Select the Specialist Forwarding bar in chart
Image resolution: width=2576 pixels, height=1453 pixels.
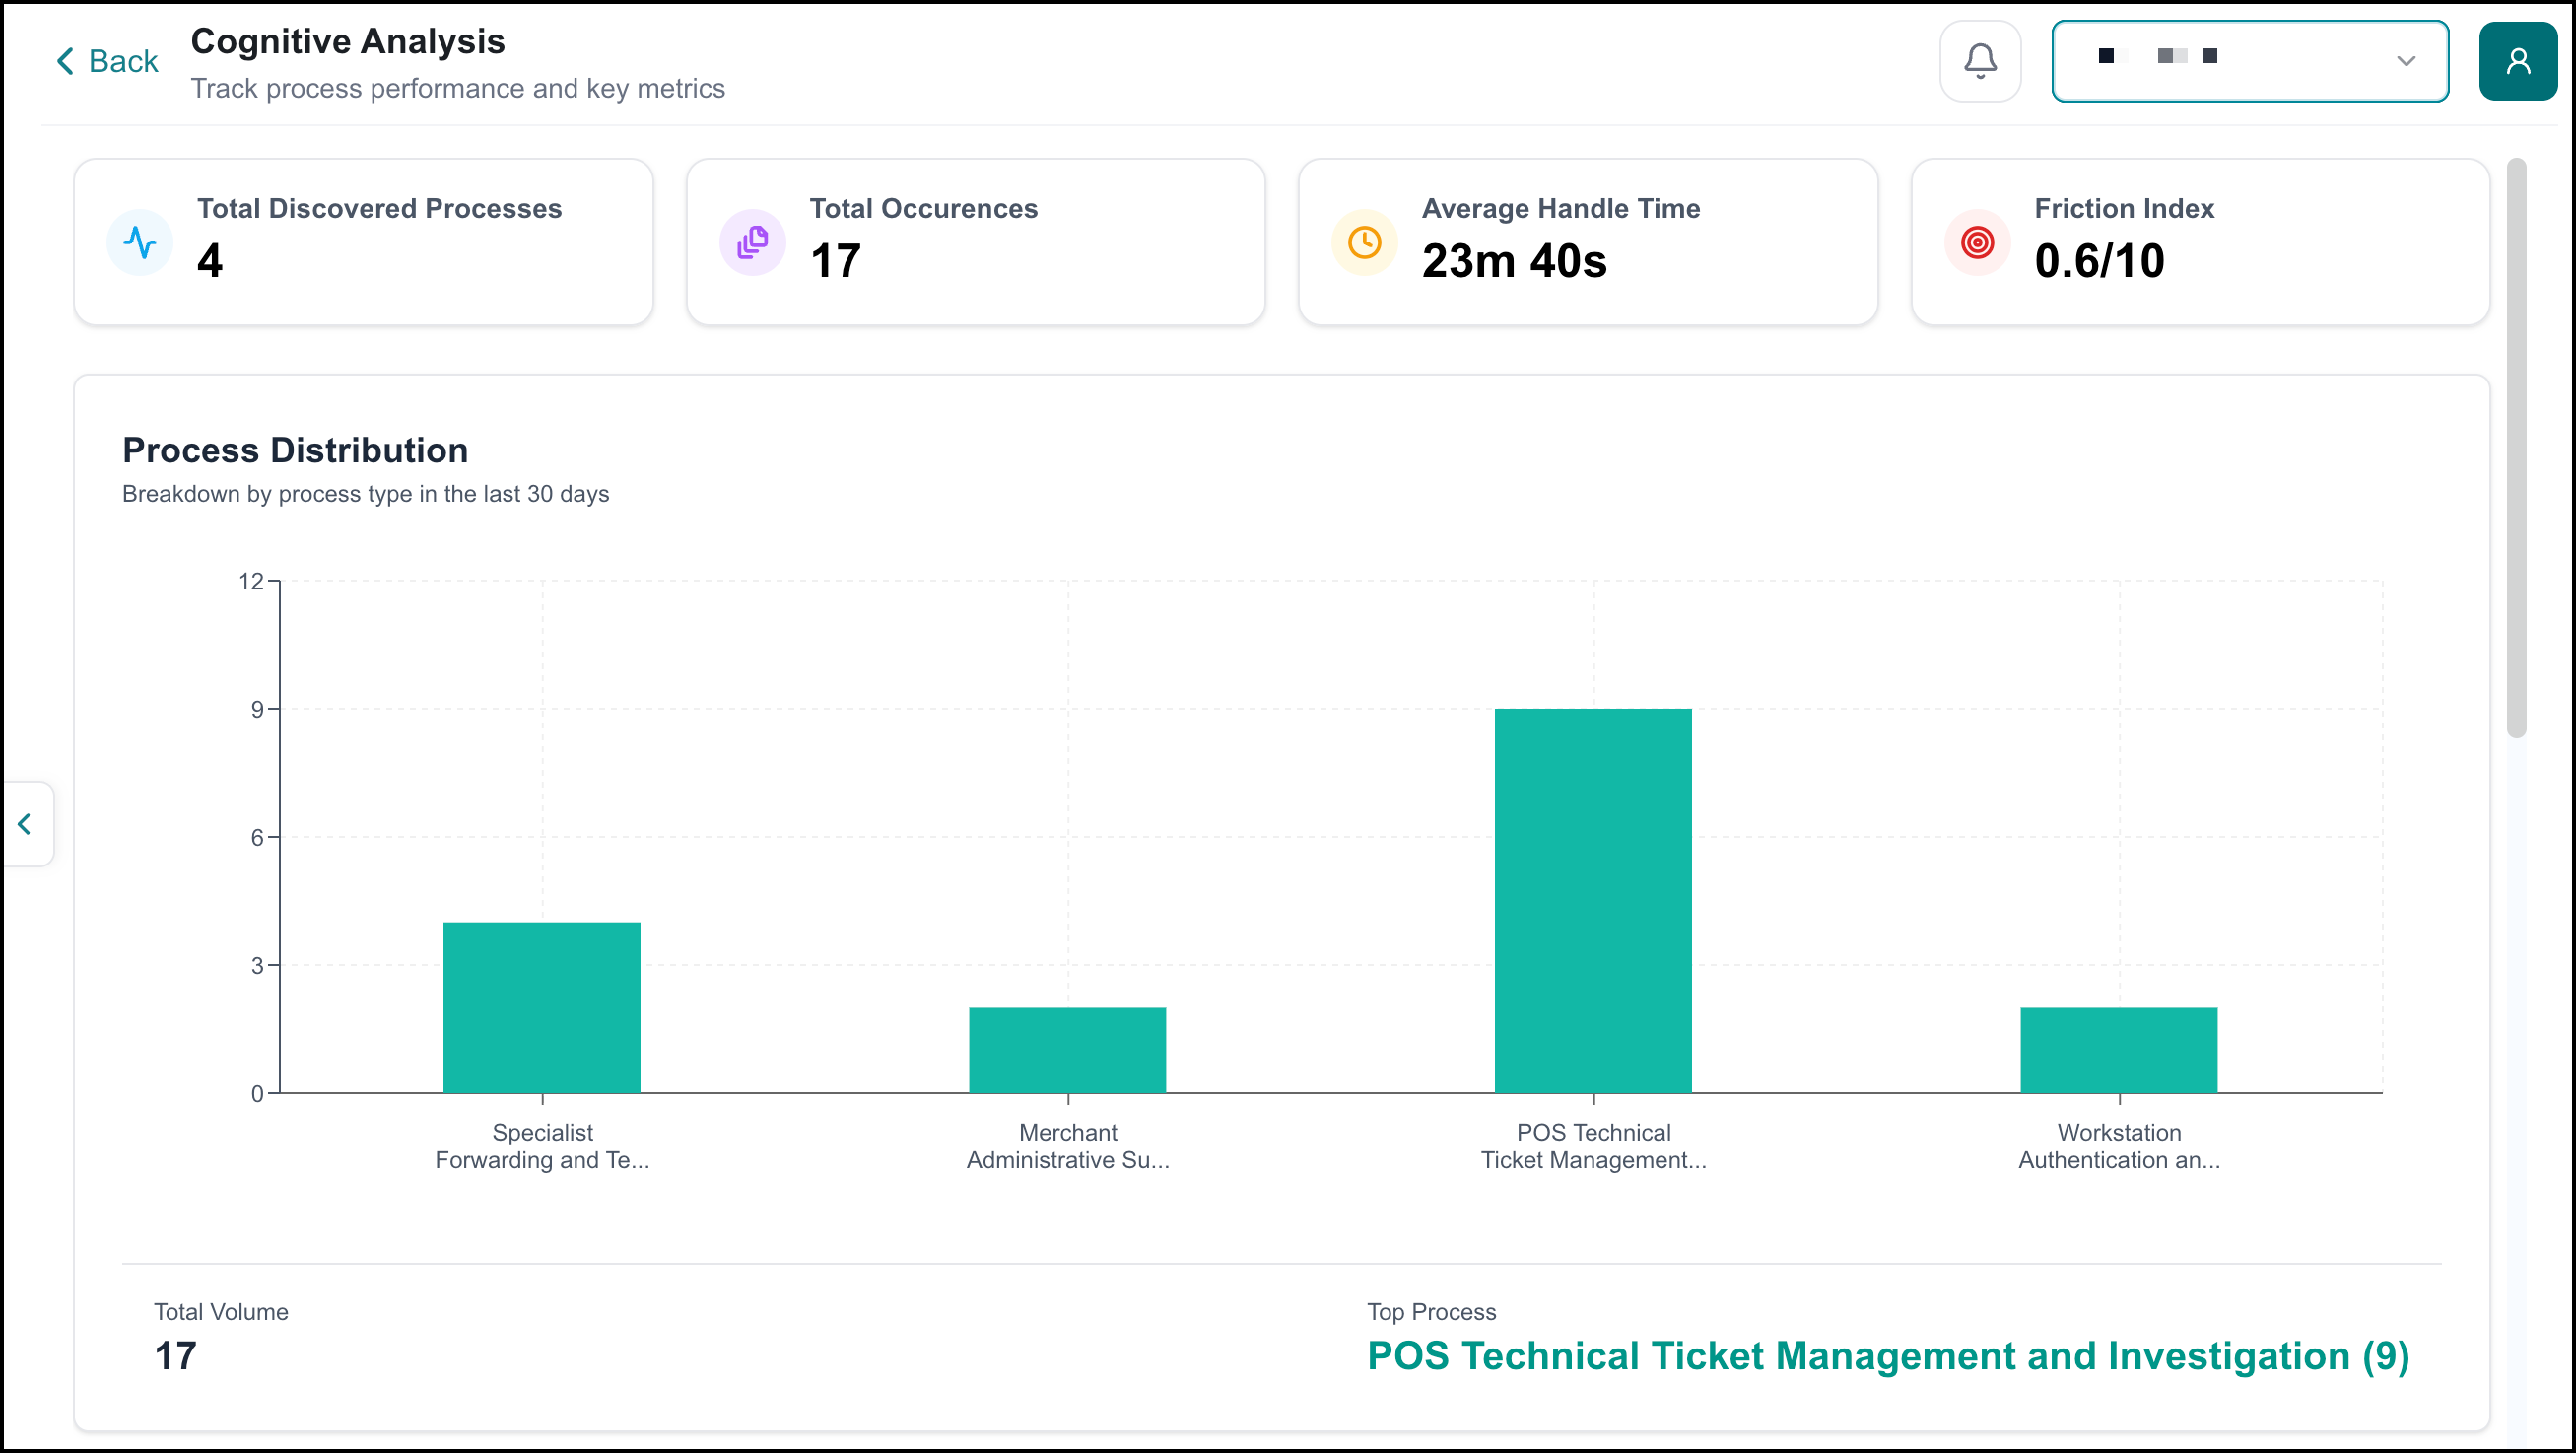(542, 1007)
